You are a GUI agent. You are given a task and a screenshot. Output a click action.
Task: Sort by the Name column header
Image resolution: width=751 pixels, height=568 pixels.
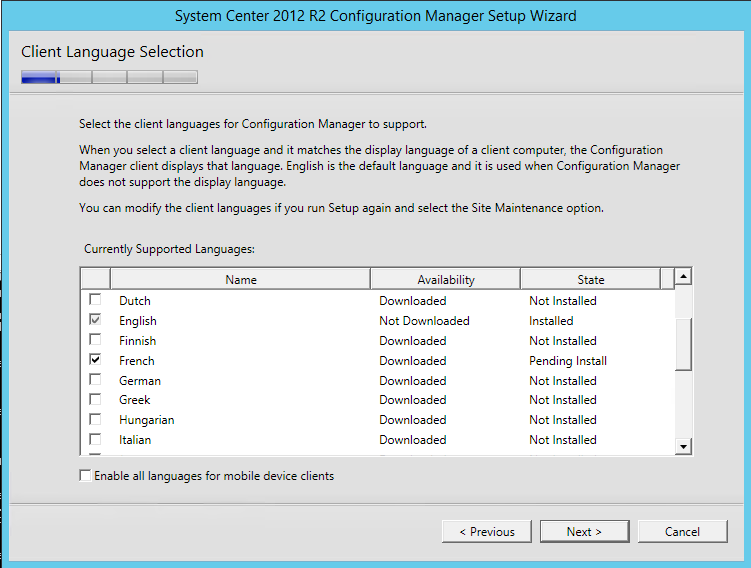point(240,279)
